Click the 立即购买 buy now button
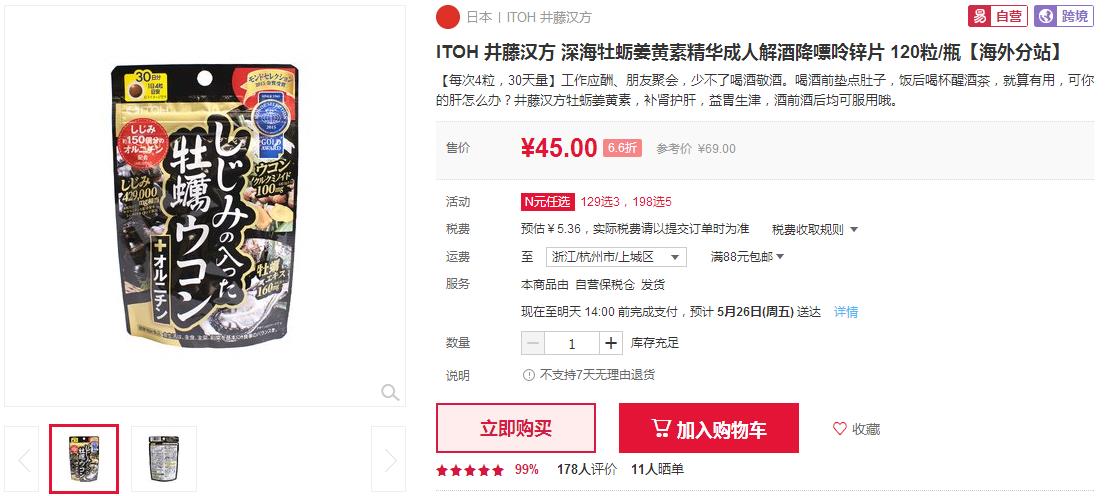Image resolution: width=1109 pixels, height=496 pixels. click(516, 428)
